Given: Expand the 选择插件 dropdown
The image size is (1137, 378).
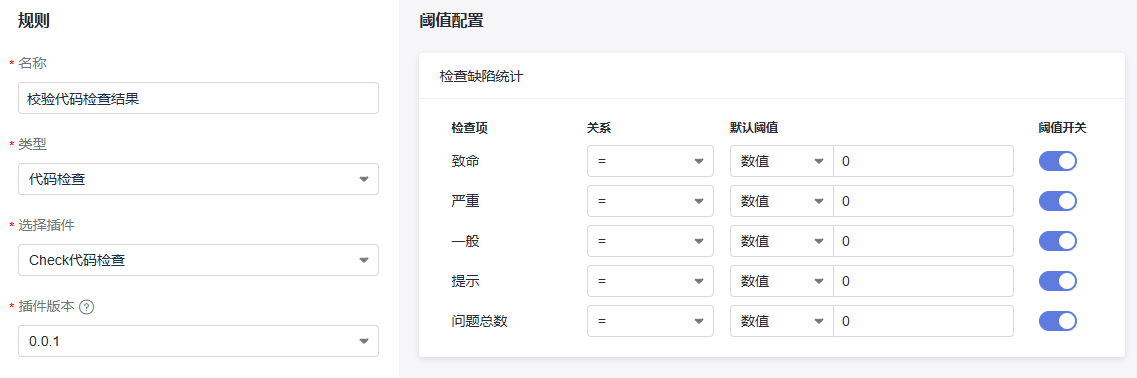Looking at the screenshot, I should 198,260.
